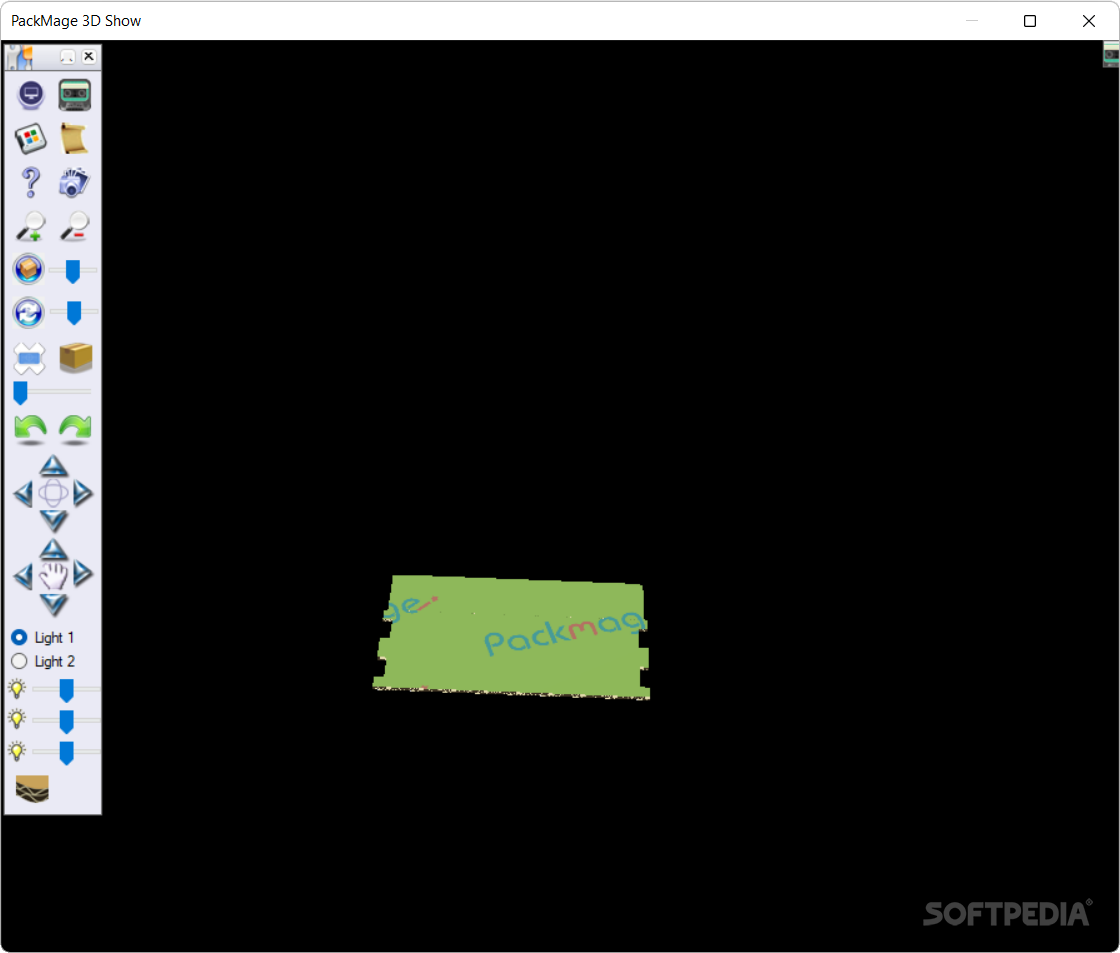Click the slider beside the refresh icon
This screenshot has height=953, width=1120.
[74, 312]
